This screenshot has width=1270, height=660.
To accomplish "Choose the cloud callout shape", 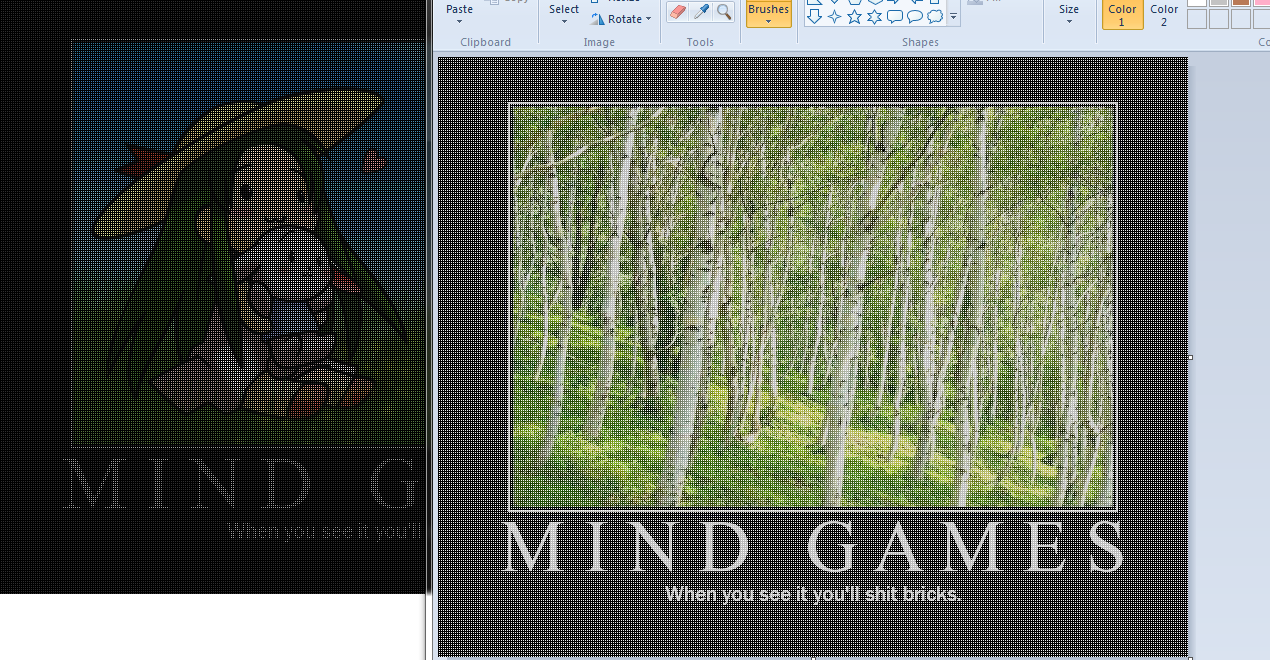I will (935, 16).
